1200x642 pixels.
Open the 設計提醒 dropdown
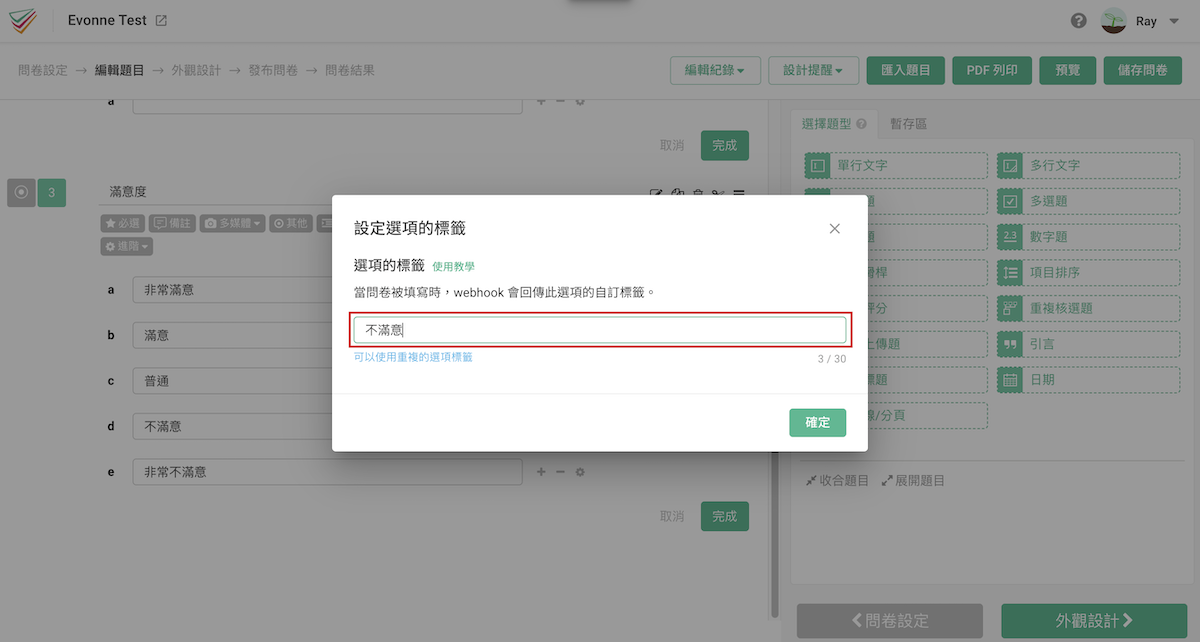813,70
